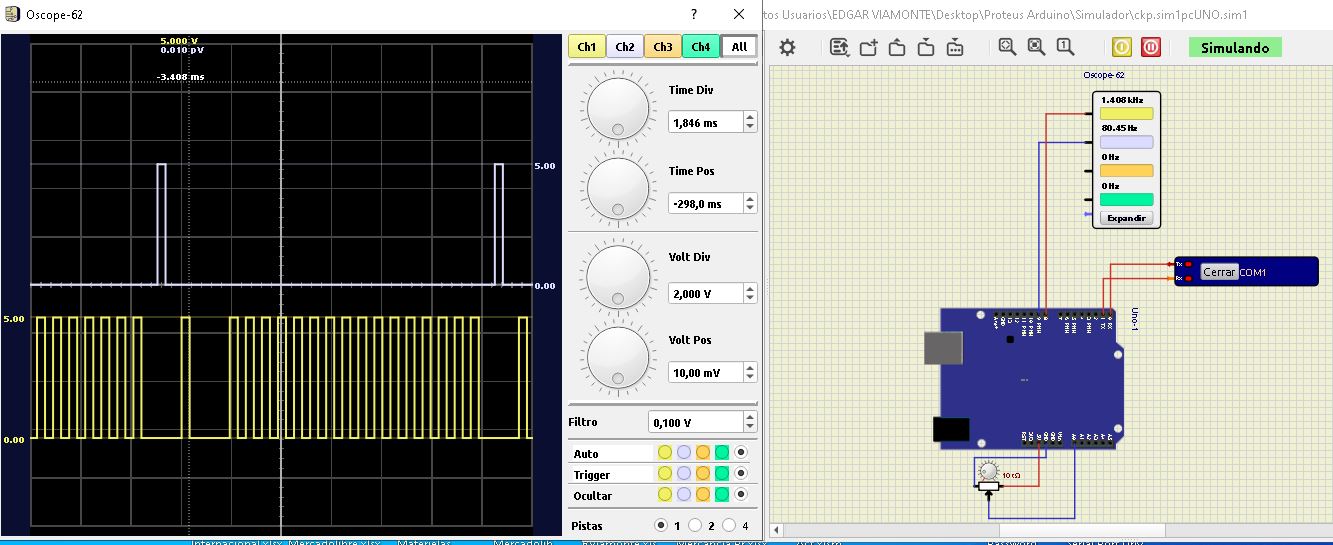1333x545 pixels.
Task: Click the yellow Trigger channel swatch
Action: tap(665, 474)
